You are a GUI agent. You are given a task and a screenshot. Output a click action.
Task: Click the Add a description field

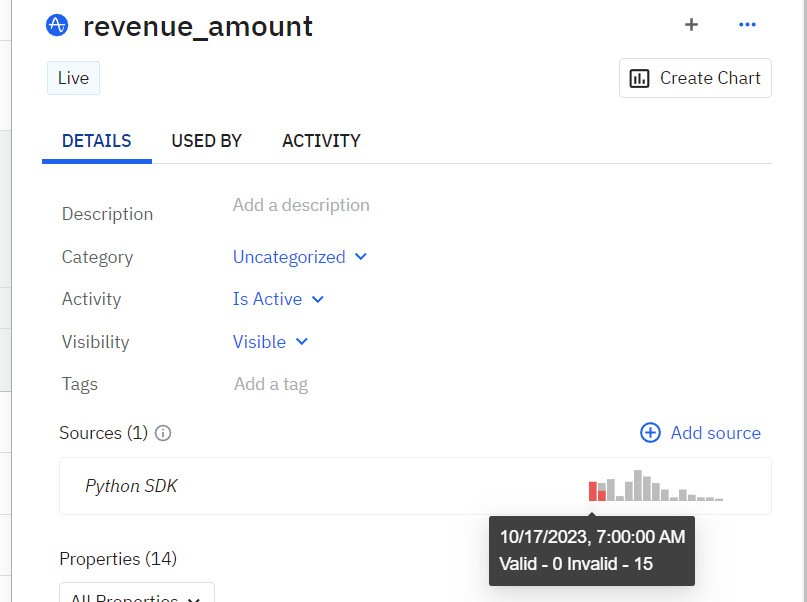301,205
